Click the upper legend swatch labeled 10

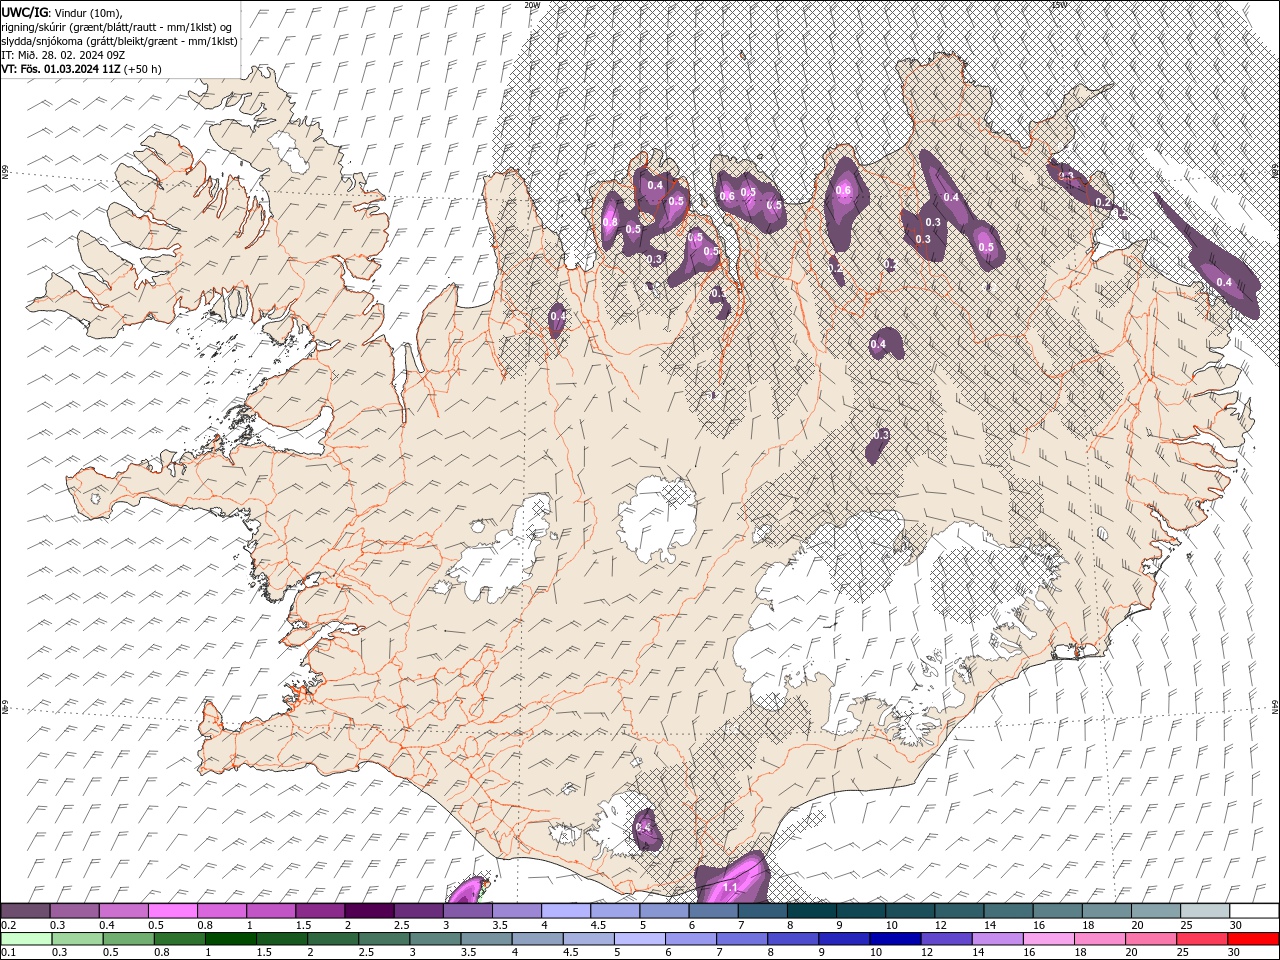pyautogui.click(x=910, y=911)
